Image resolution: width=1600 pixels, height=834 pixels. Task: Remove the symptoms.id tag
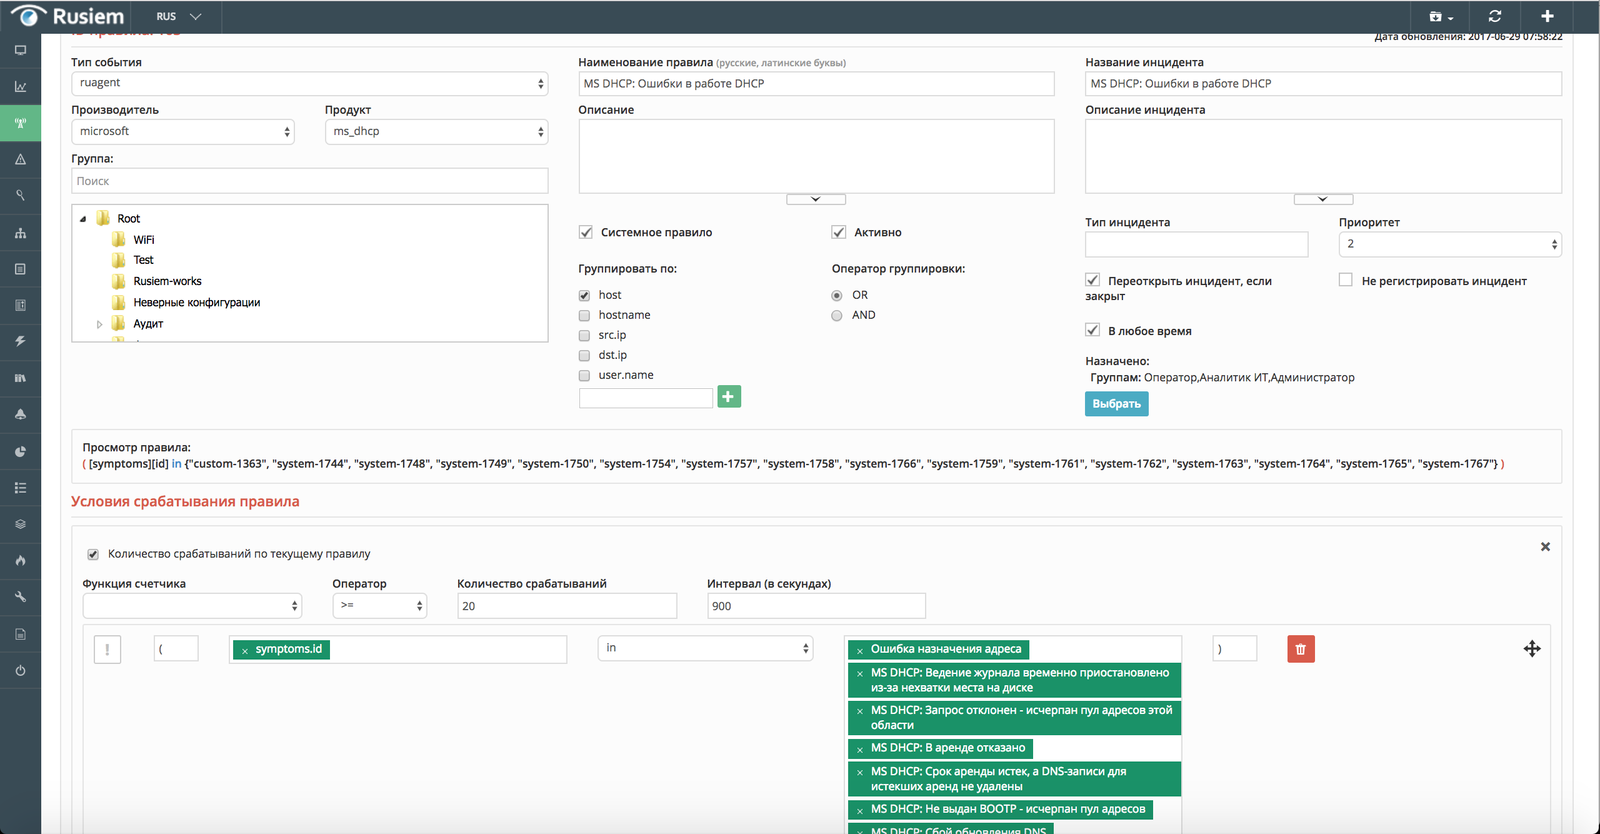click(x=245, y=651)
